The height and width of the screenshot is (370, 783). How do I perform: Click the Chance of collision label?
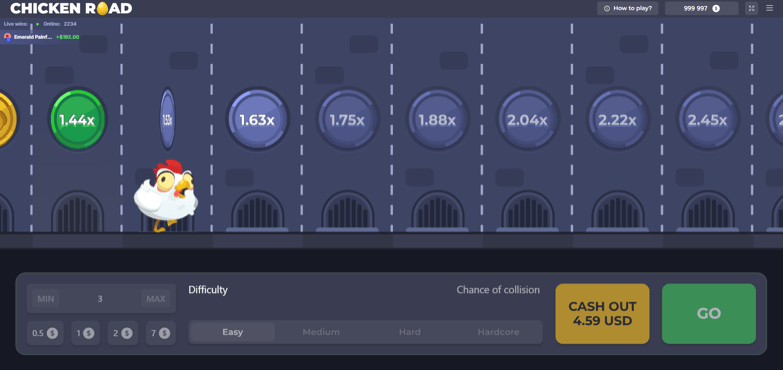coord(498,290)
